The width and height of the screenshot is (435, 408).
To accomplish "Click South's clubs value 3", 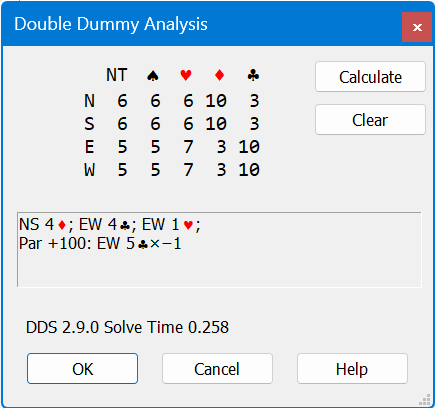I will [x=254, y=124].
